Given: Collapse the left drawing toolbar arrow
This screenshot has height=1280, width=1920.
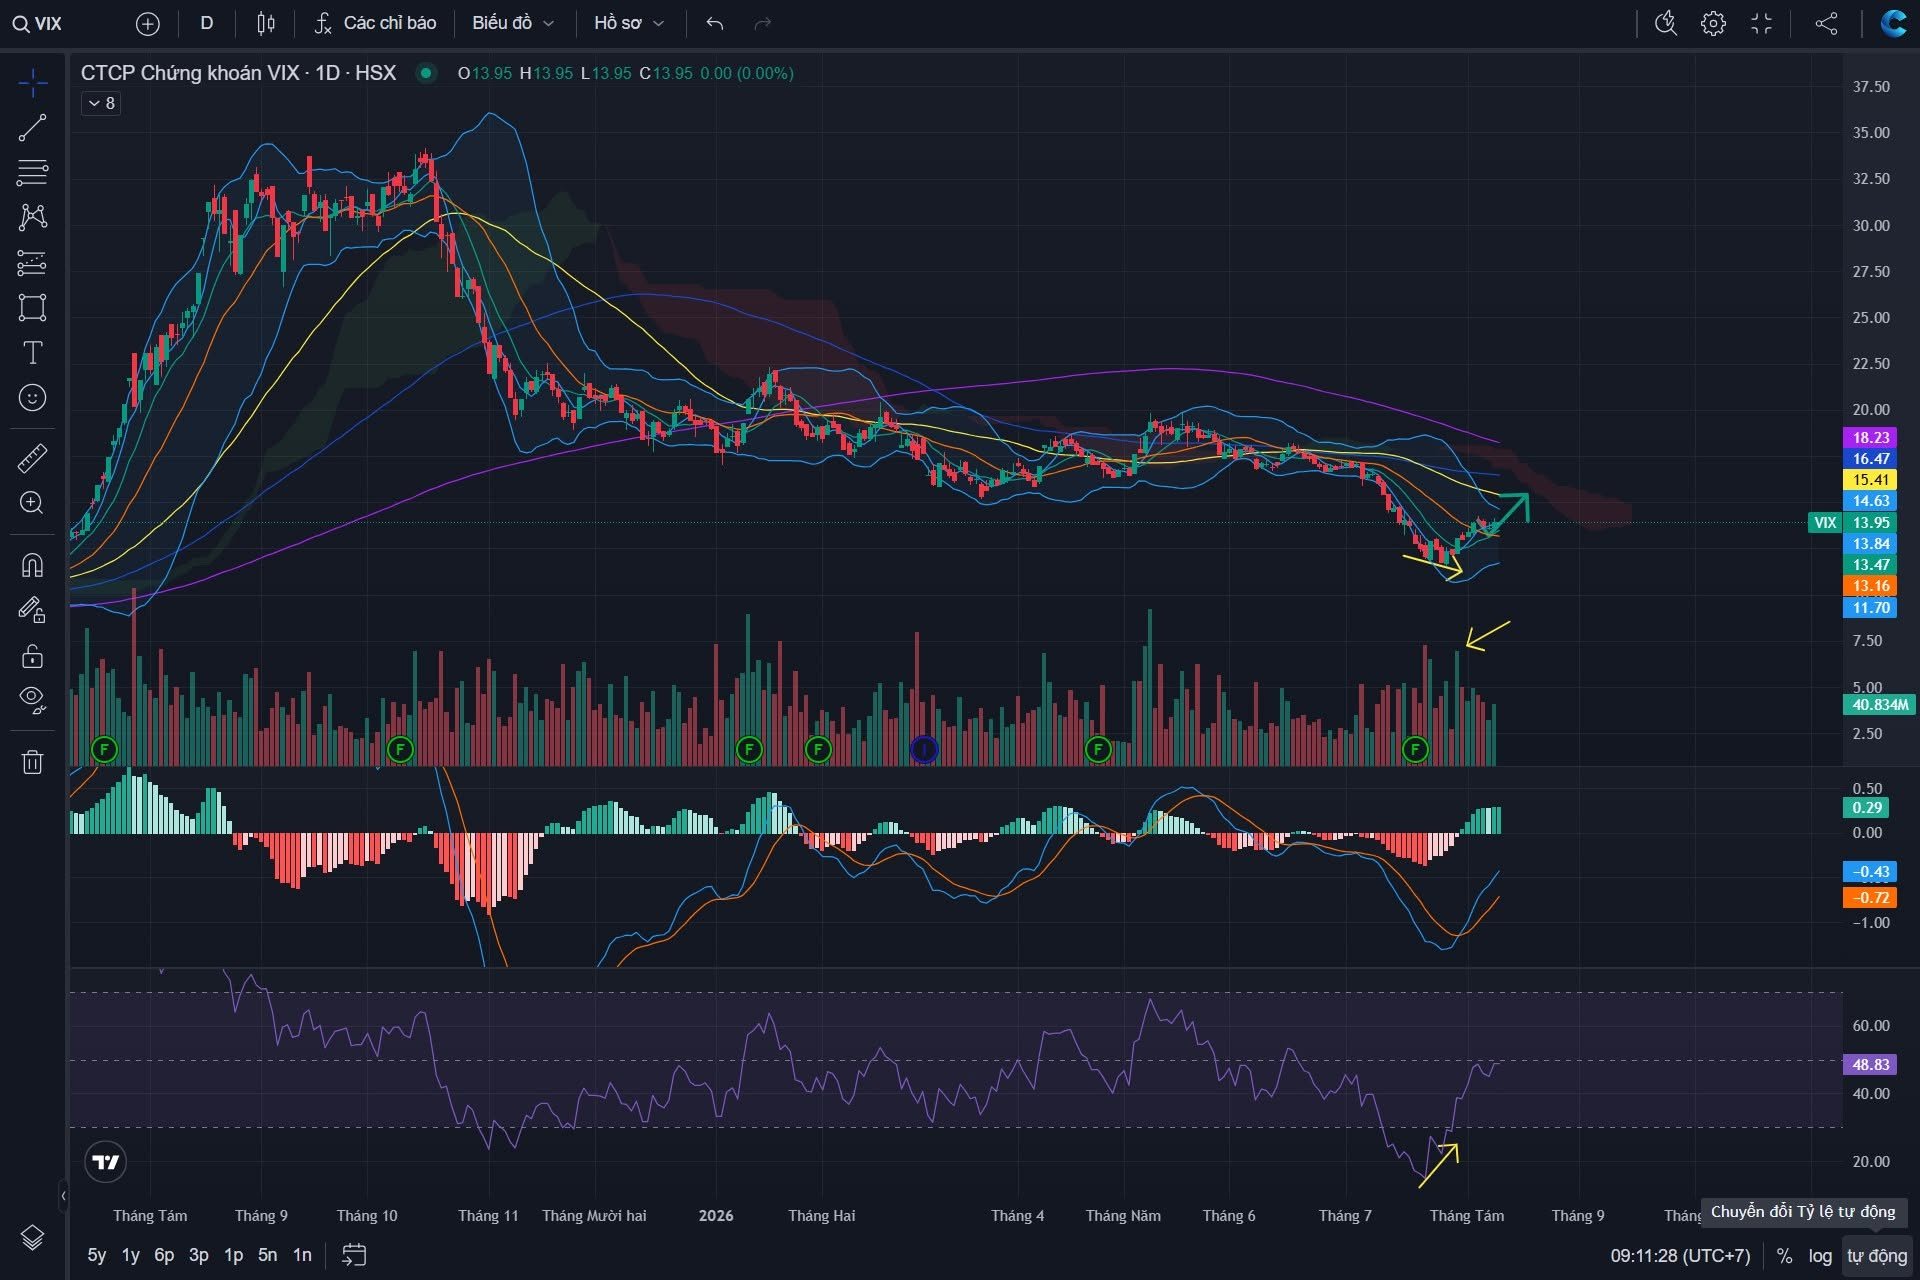Looking at the screenshot, I should coord(63,1195).
